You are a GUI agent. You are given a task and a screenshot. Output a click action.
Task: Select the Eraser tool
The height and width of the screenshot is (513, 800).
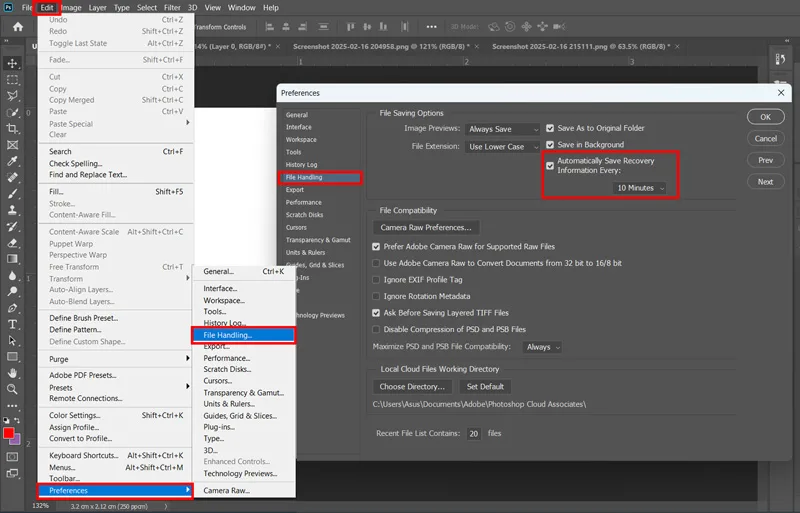pos(12,243)
